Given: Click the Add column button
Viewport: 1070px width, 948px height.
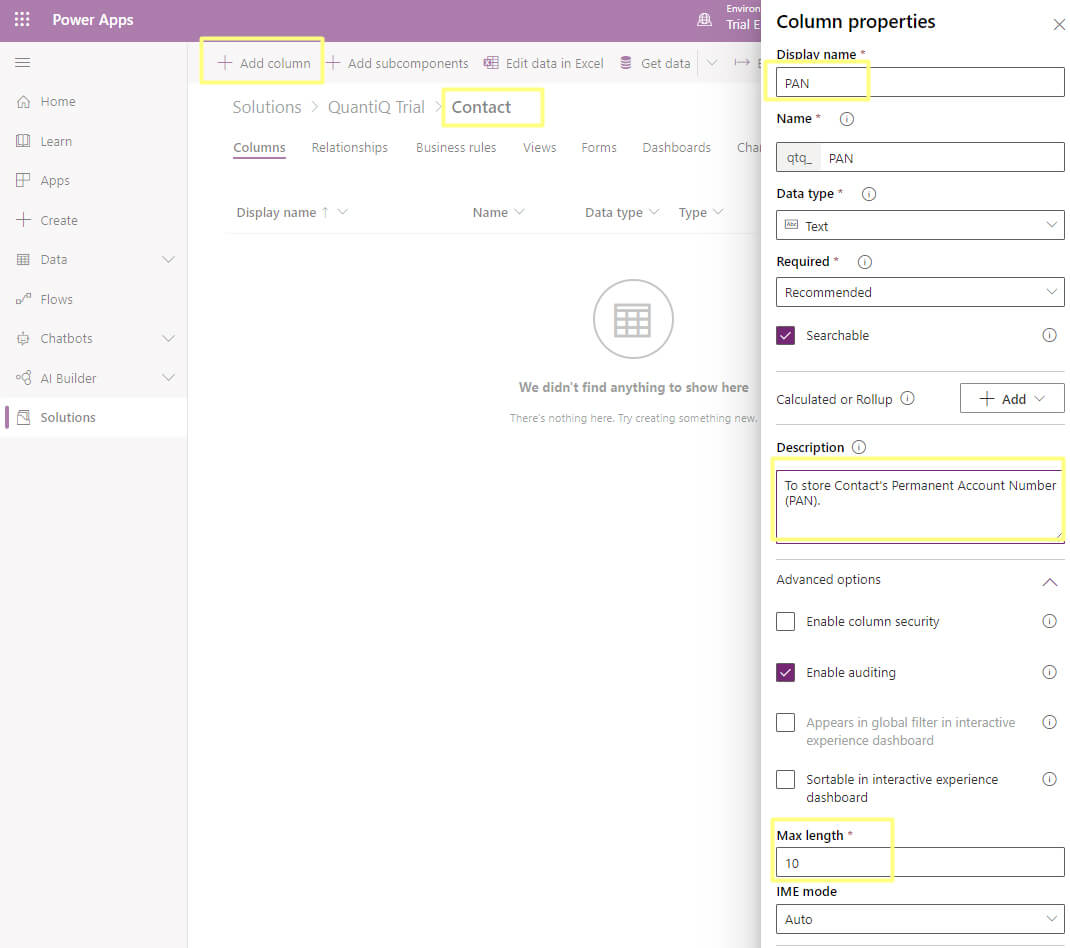Looking at the screenshot, I should click(261, 62).
